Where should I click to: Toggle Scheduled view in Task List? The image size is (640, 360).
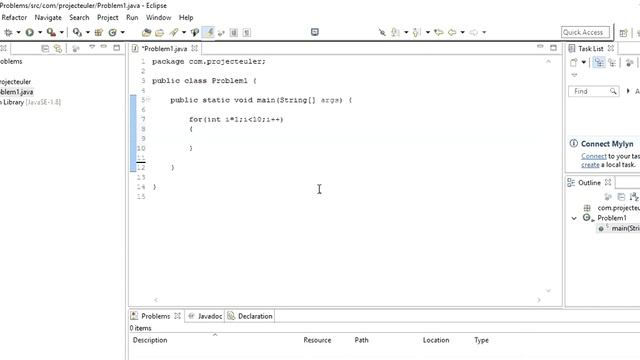click(612, 62)
